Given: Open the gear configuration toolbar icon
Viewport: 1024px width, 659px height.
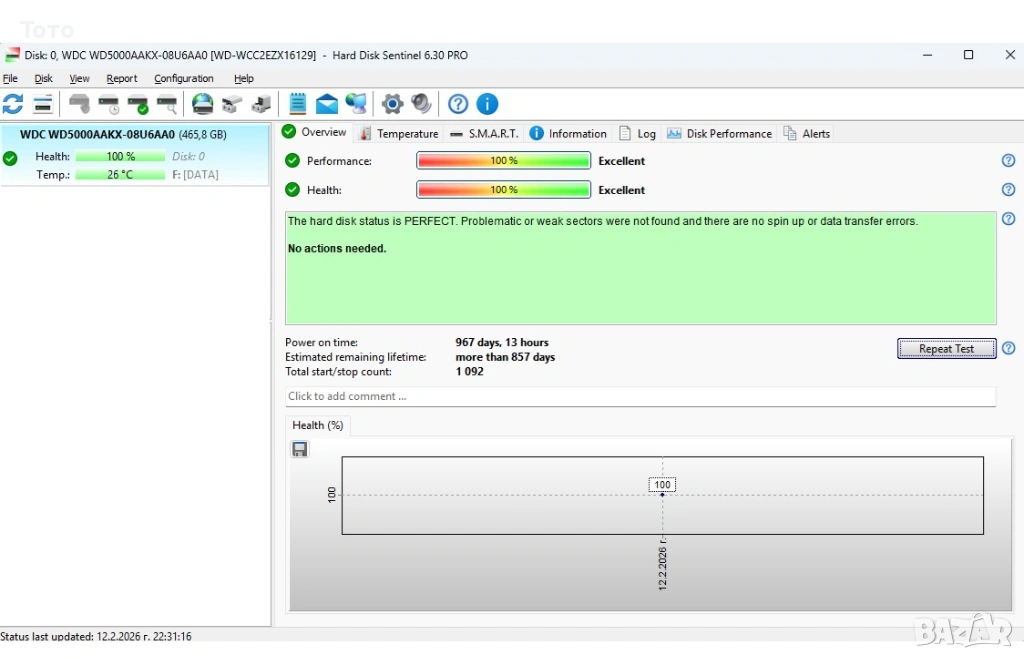Looking at the screenshot, I should [393, 104].
